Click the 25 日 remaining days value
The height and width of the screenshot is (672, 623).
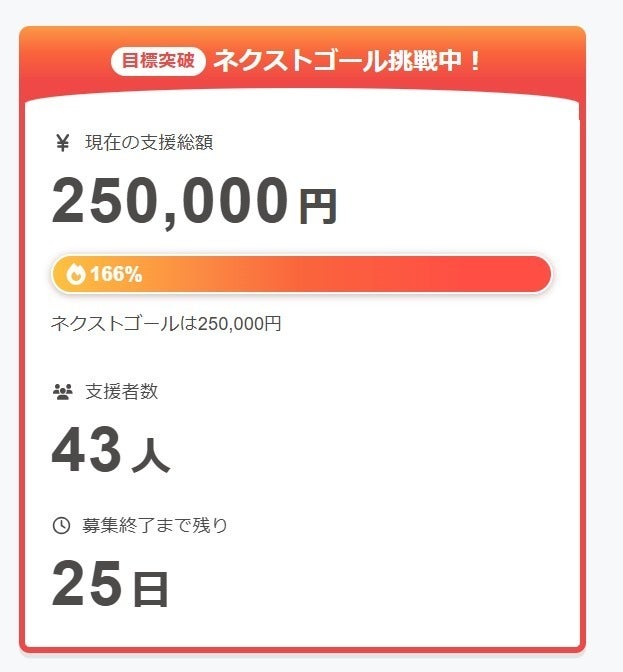(x=110, y=584)
